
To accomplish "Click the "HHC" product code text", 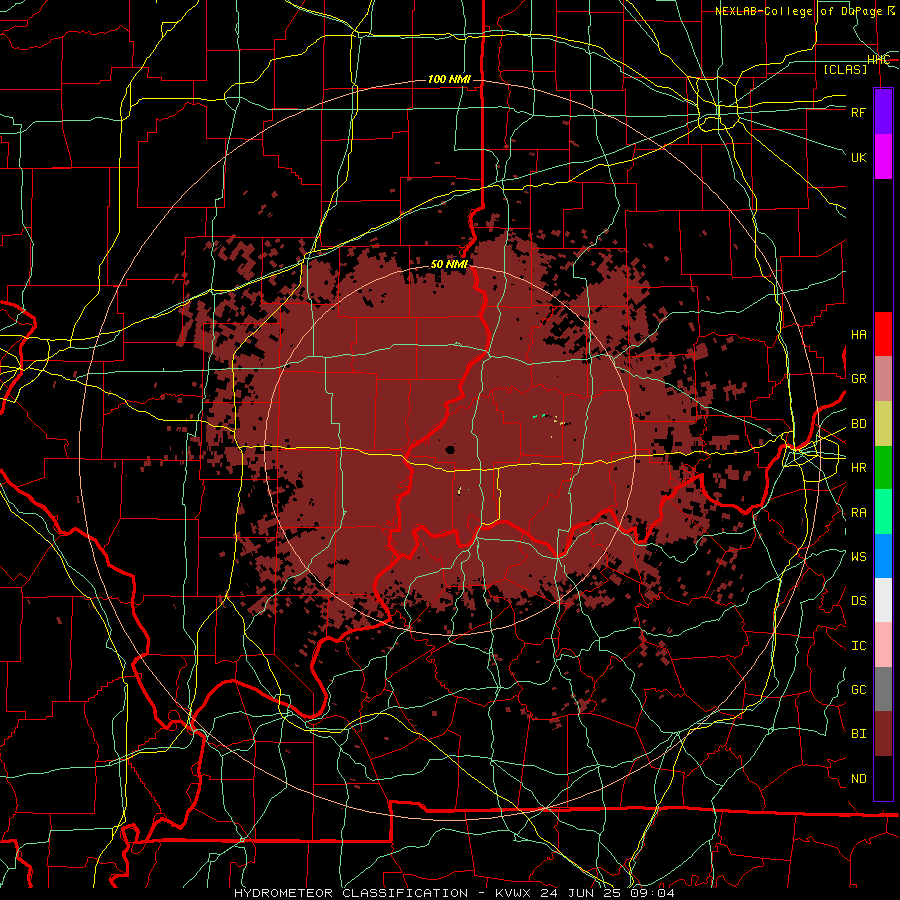I will [878, 60].
